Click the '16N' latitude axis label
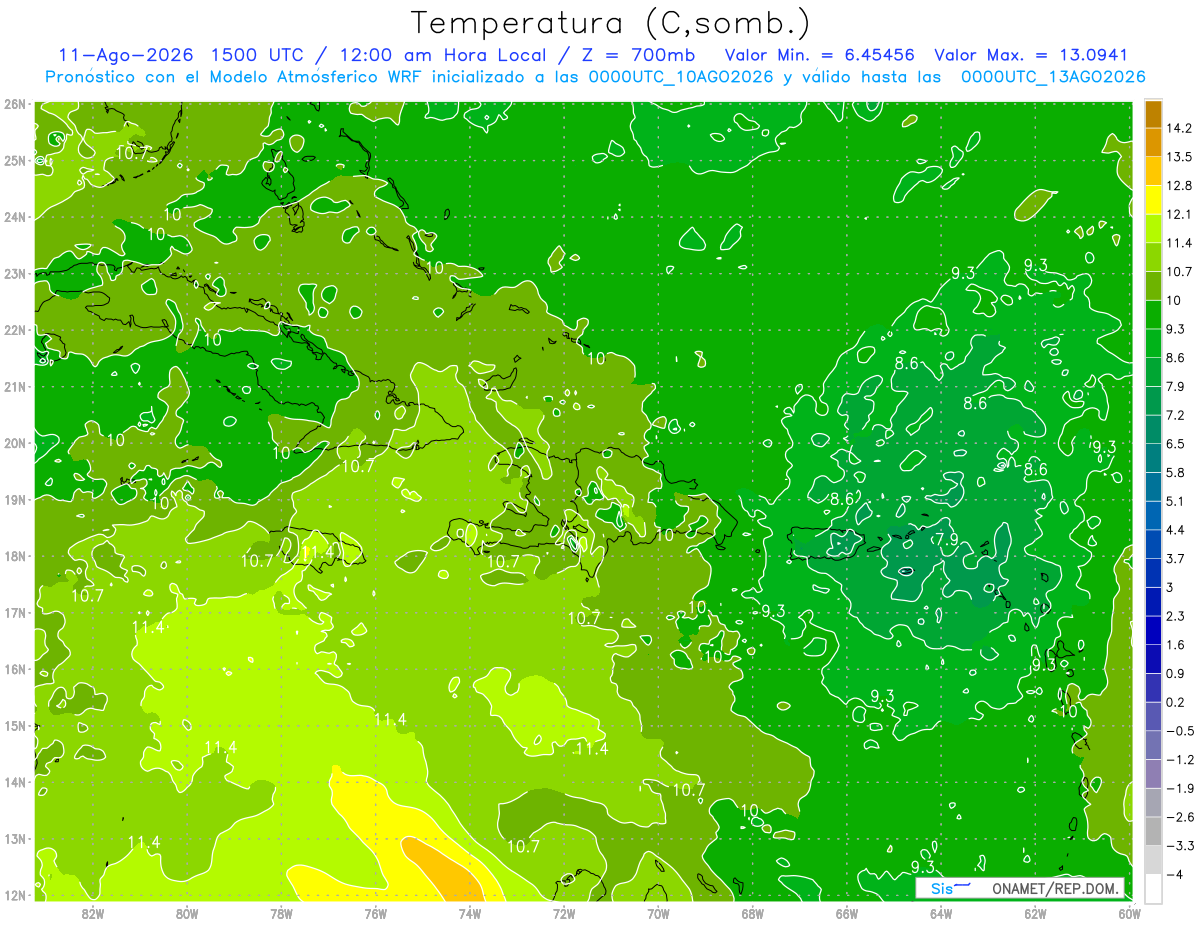The width and height of the screenshot is (1200, 927). [14, 669]
